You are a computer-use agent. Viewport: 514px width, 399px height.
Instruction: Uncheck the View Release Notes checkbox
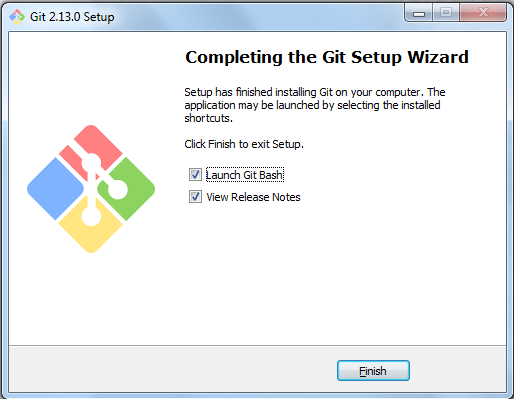[x=195, y=197]
